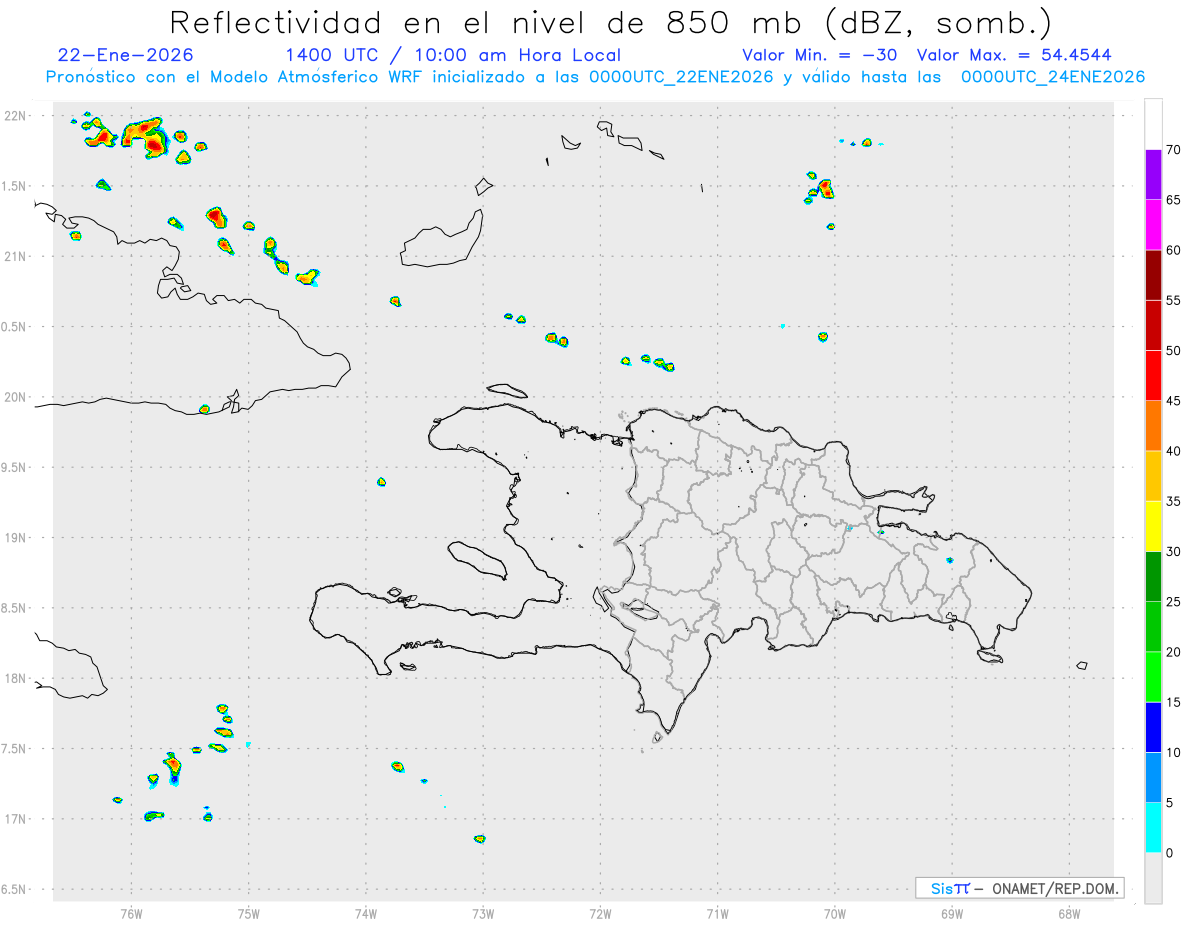Click the light blue 5–10 dBZ colorbar segment
The height and width of the screenshot is (927, 1200).
pos(1153,778)
